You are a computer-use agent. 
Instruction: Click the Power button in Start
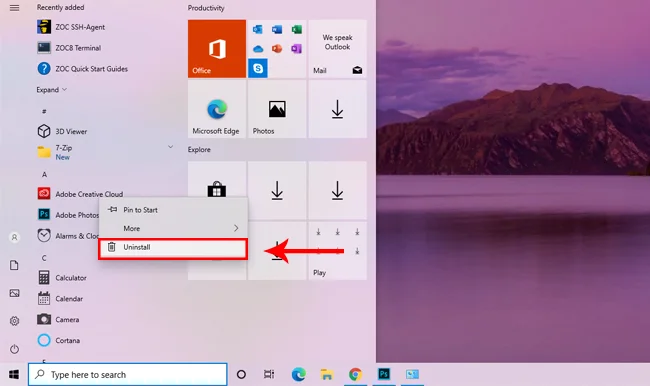pos(15,349)
